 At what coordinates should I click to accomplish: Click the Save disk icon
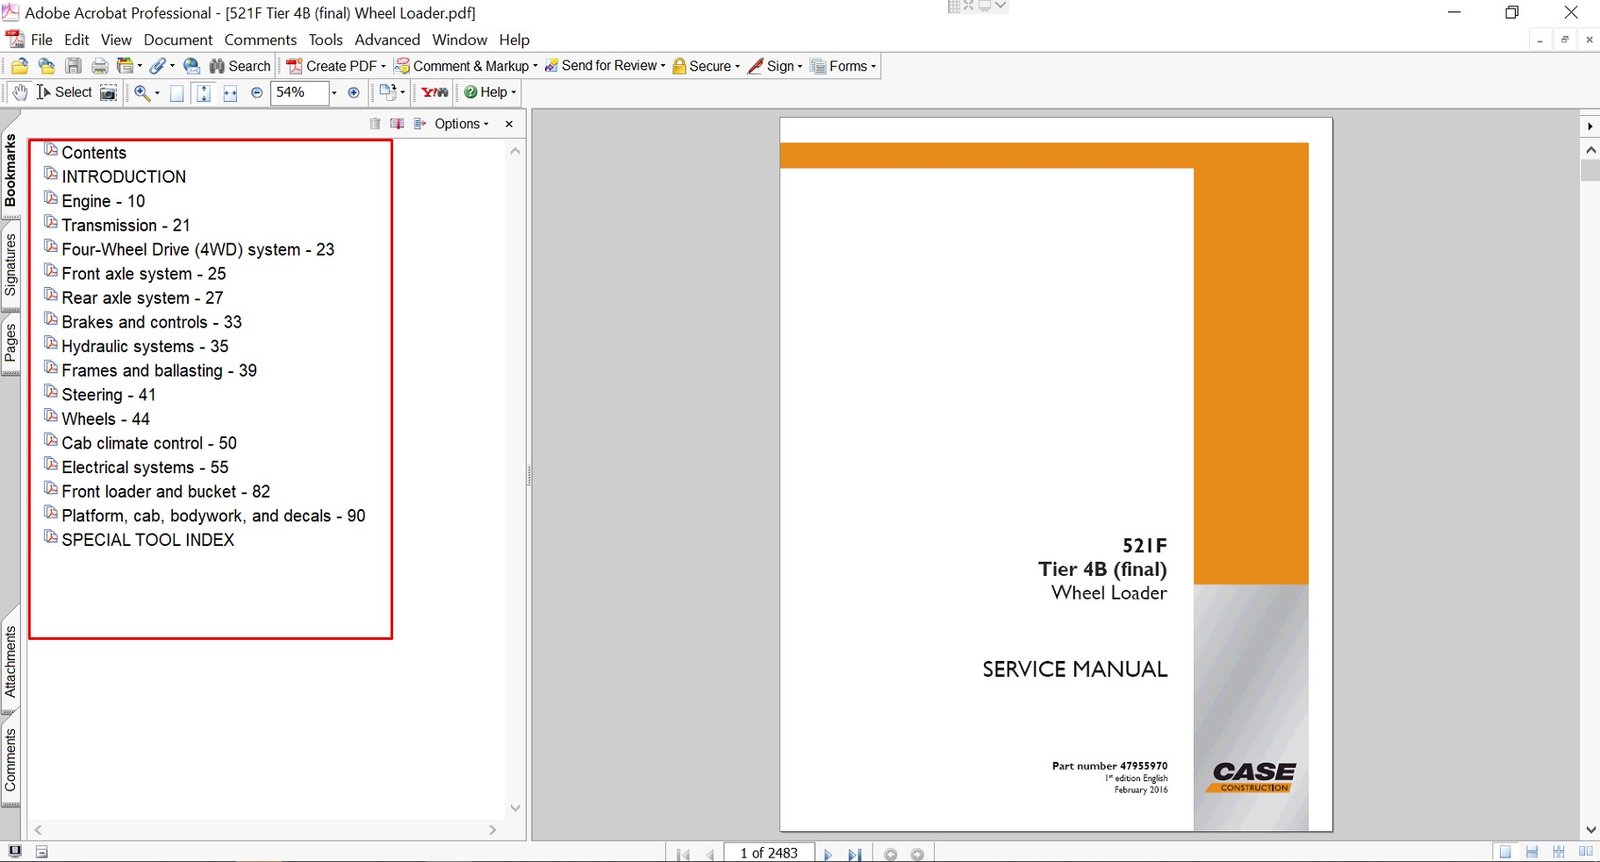pos(73,66)
